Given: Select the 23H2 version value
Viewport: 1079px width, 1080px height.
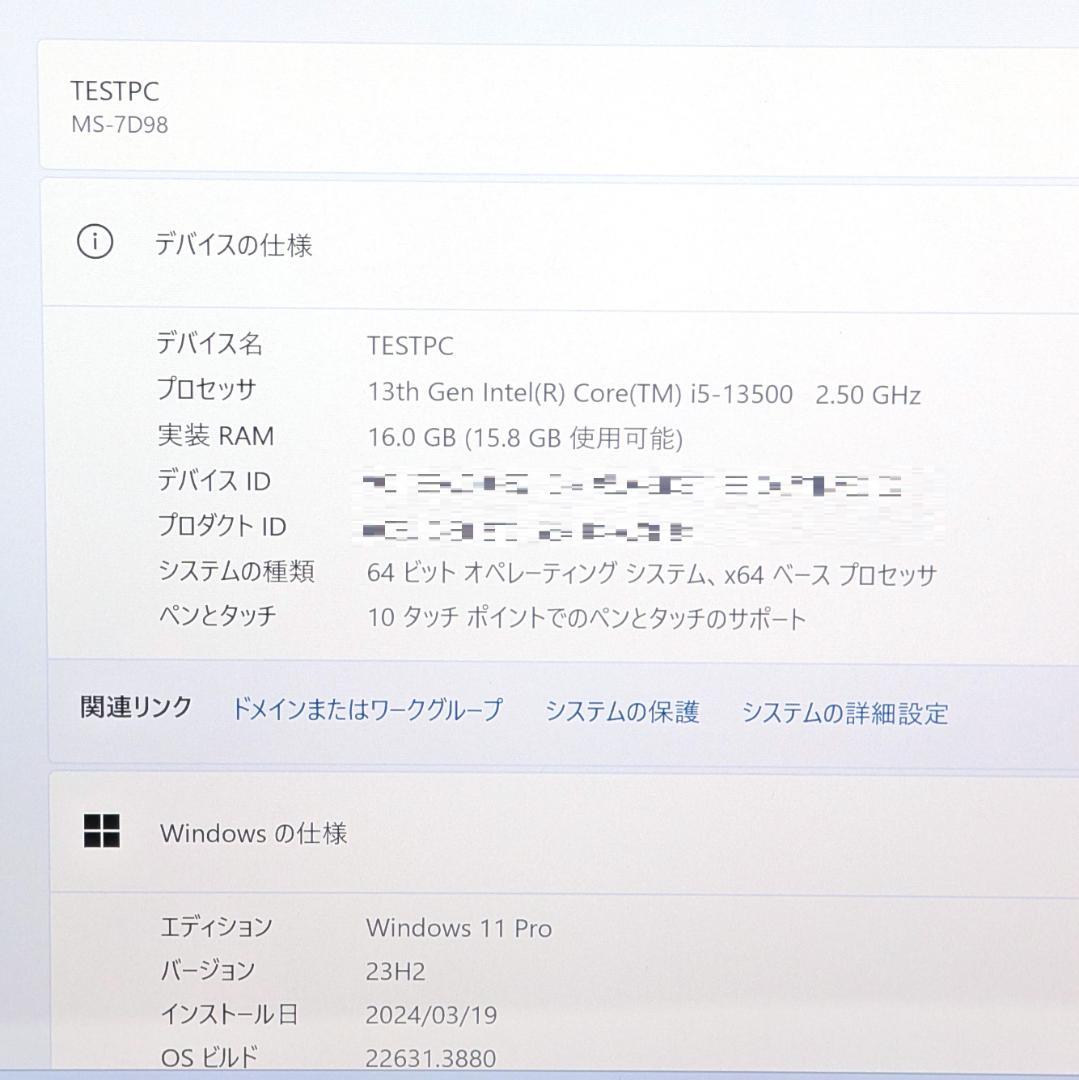Looking at the screenshot, I should [x=395, y=972].
